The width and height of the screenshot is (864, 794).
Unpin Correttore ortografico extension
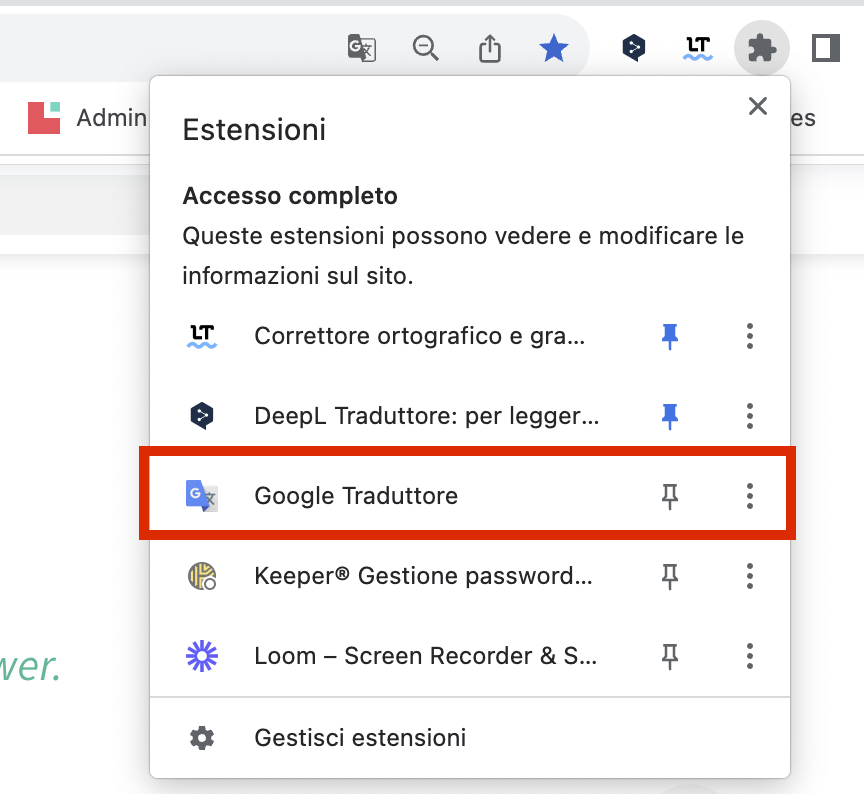coord(670,337)
